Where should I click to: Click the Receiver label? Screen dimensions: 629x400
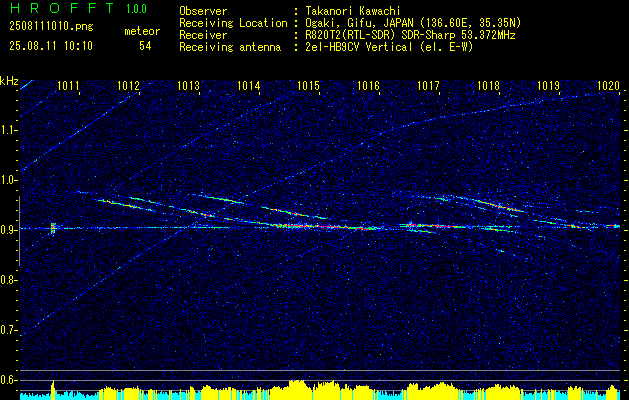pos(203,35)
